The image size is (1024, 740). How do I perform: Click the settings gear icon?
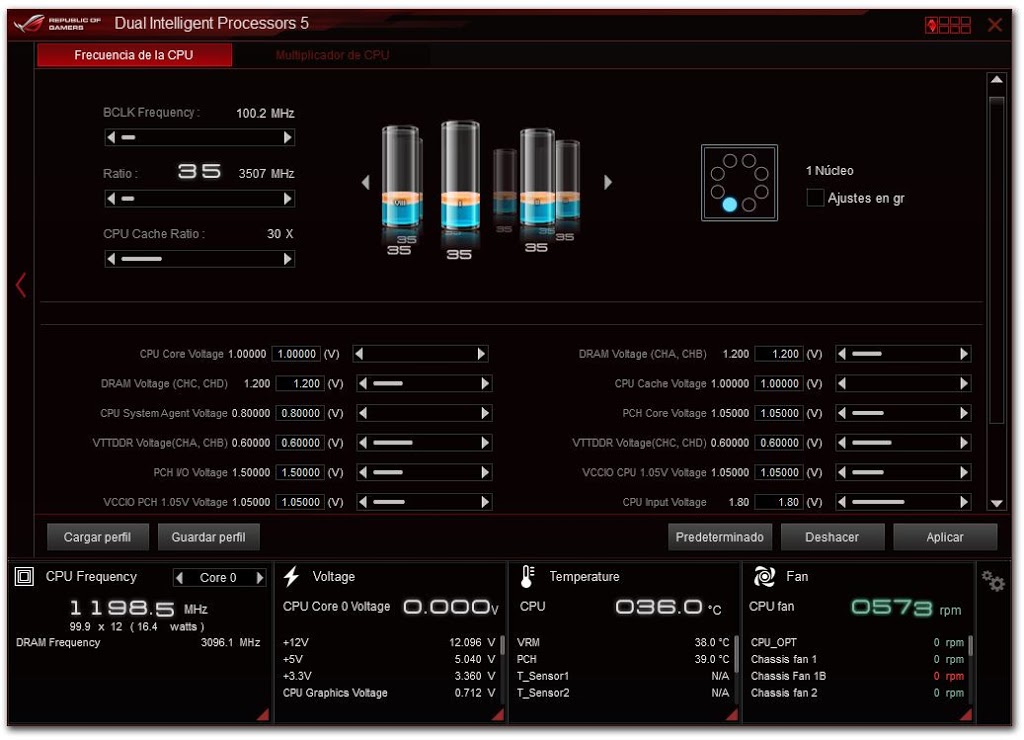pyautogui.click(x=993, y=581)
